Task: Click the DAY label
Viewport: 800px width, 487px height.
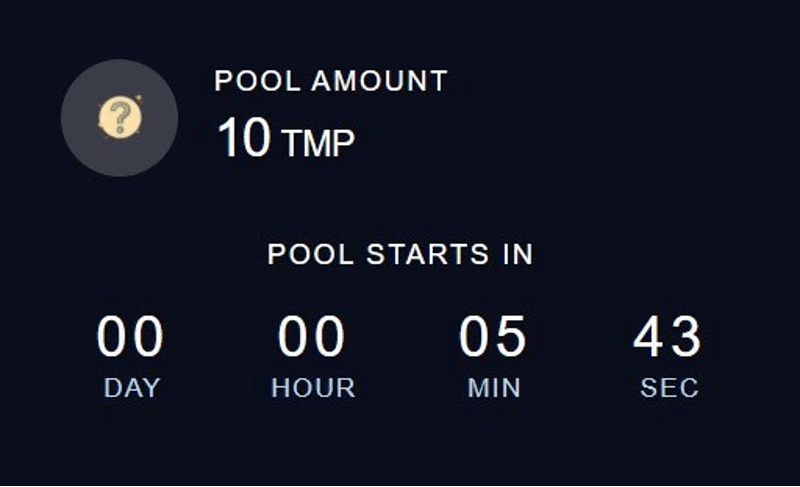Action: [x=132, y=388]
